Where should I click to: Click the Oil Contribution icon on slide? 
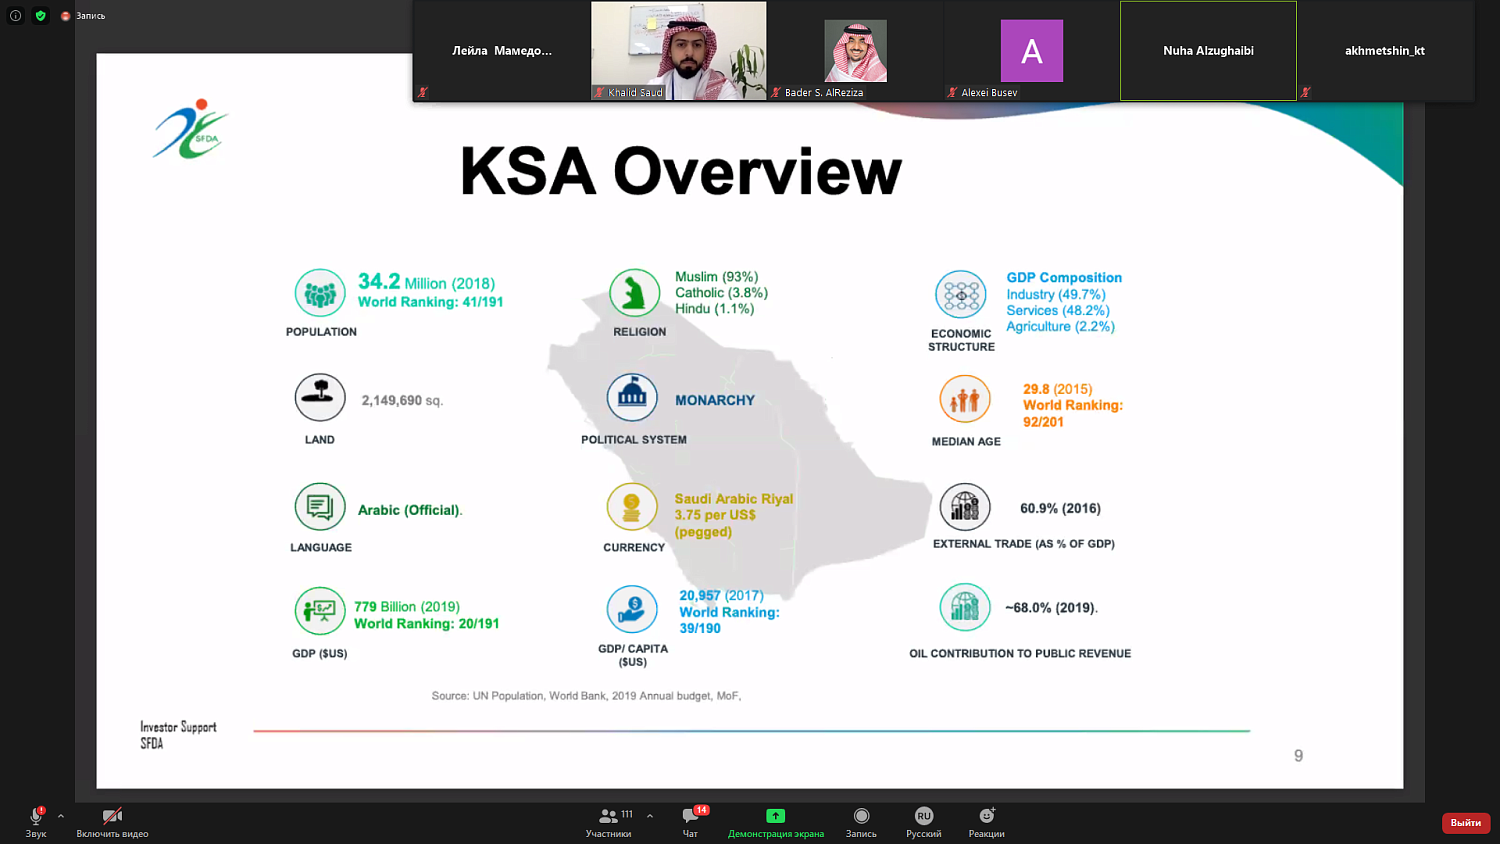[965, 607]
